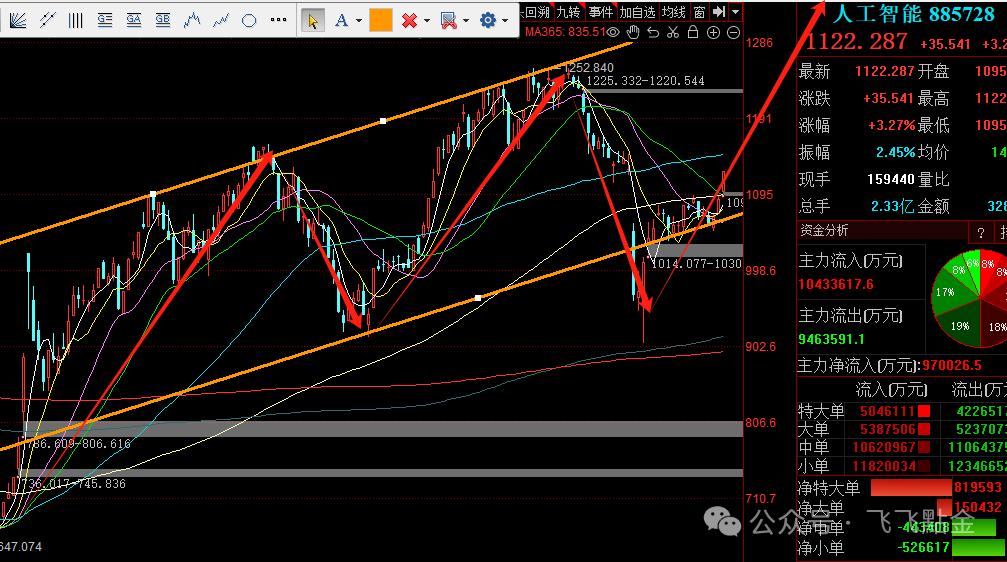
Task: Open the 九转 tab
Action: point(568,12)
